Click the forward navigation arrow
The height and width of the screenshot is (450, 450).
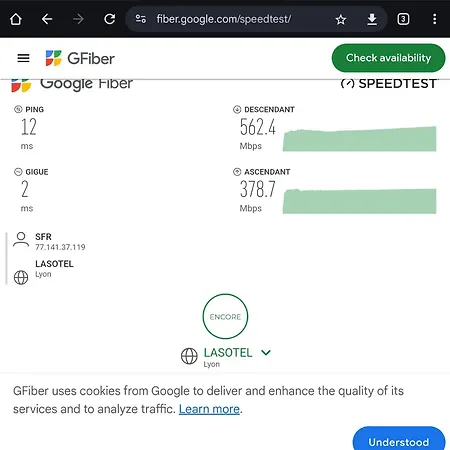(78, 19)
